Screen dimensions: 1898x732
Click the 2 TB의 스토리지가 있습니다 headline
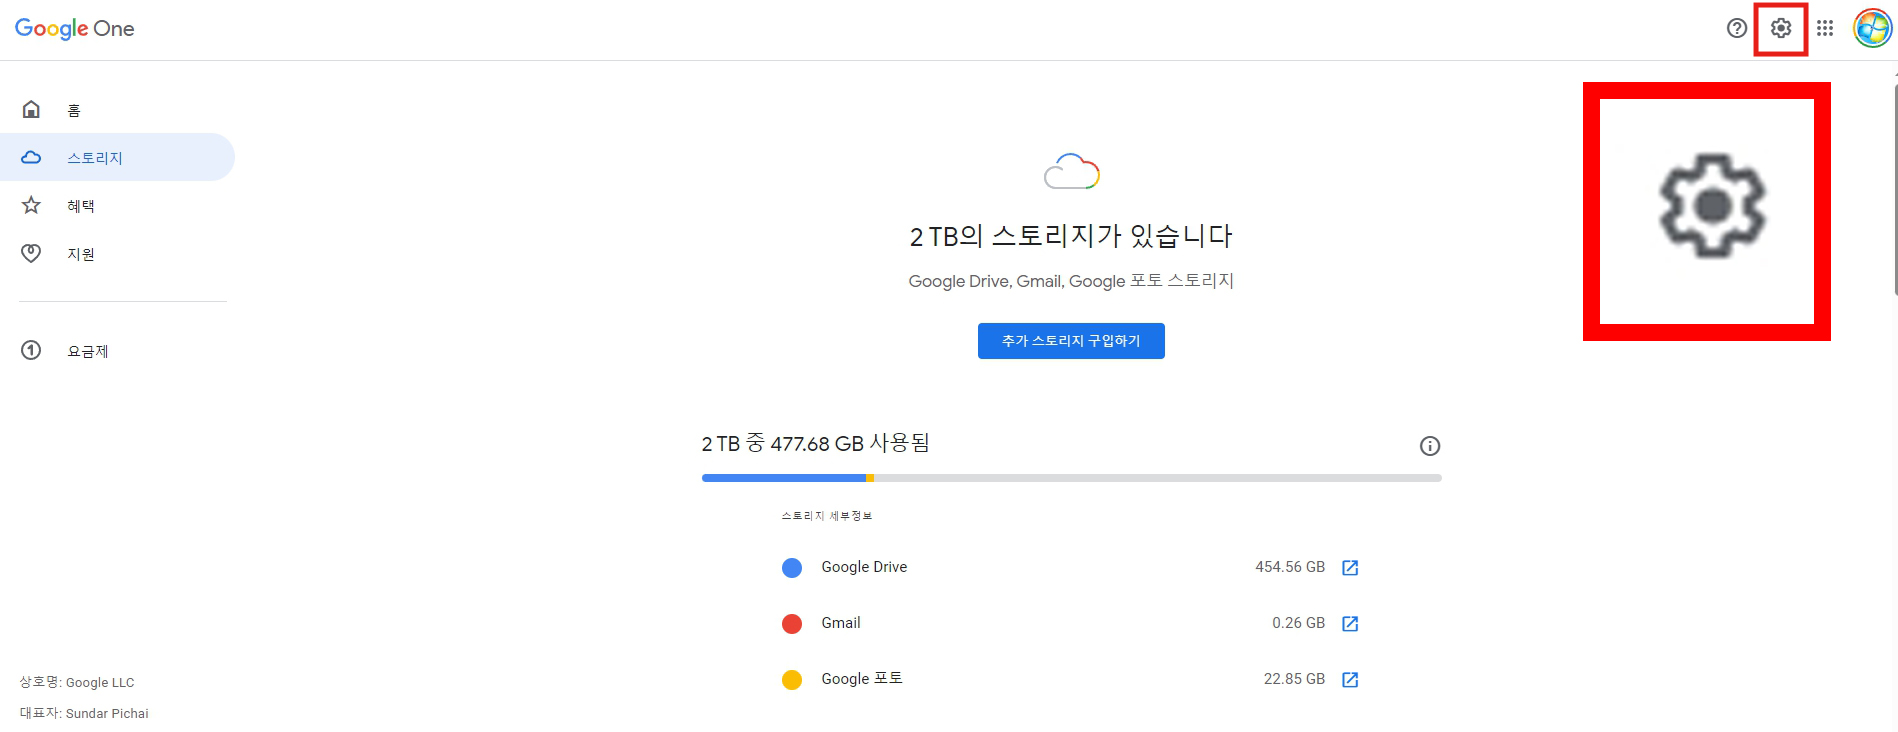pyautogui.click(x=1071, y=236)
